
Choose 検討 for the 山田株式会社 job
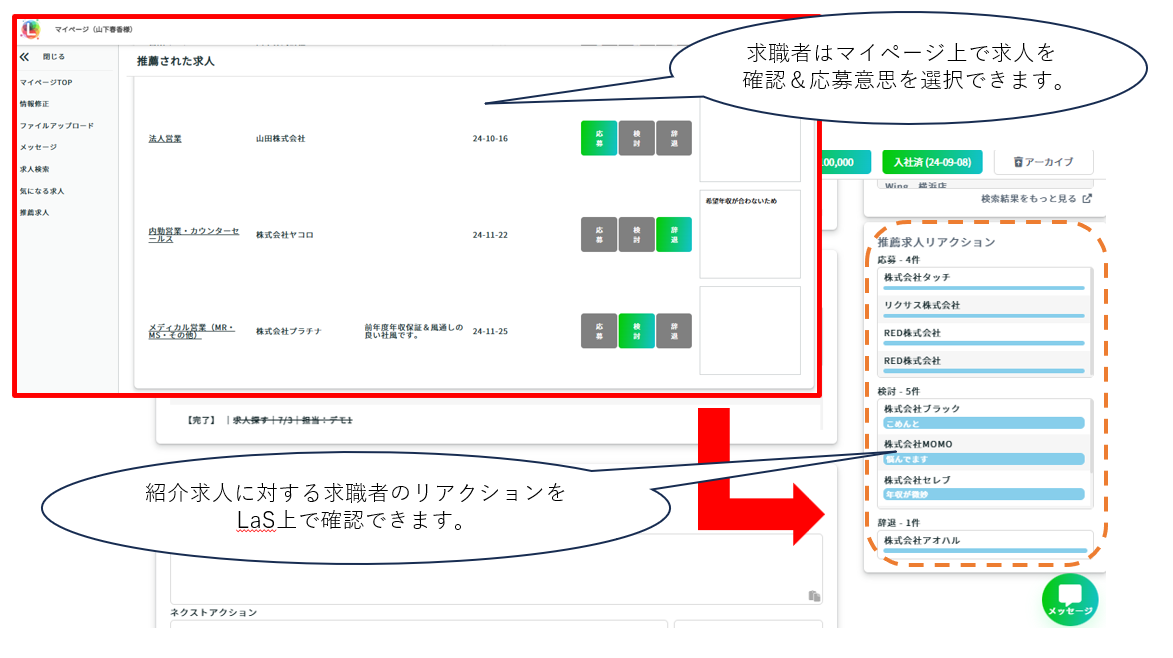636,138
